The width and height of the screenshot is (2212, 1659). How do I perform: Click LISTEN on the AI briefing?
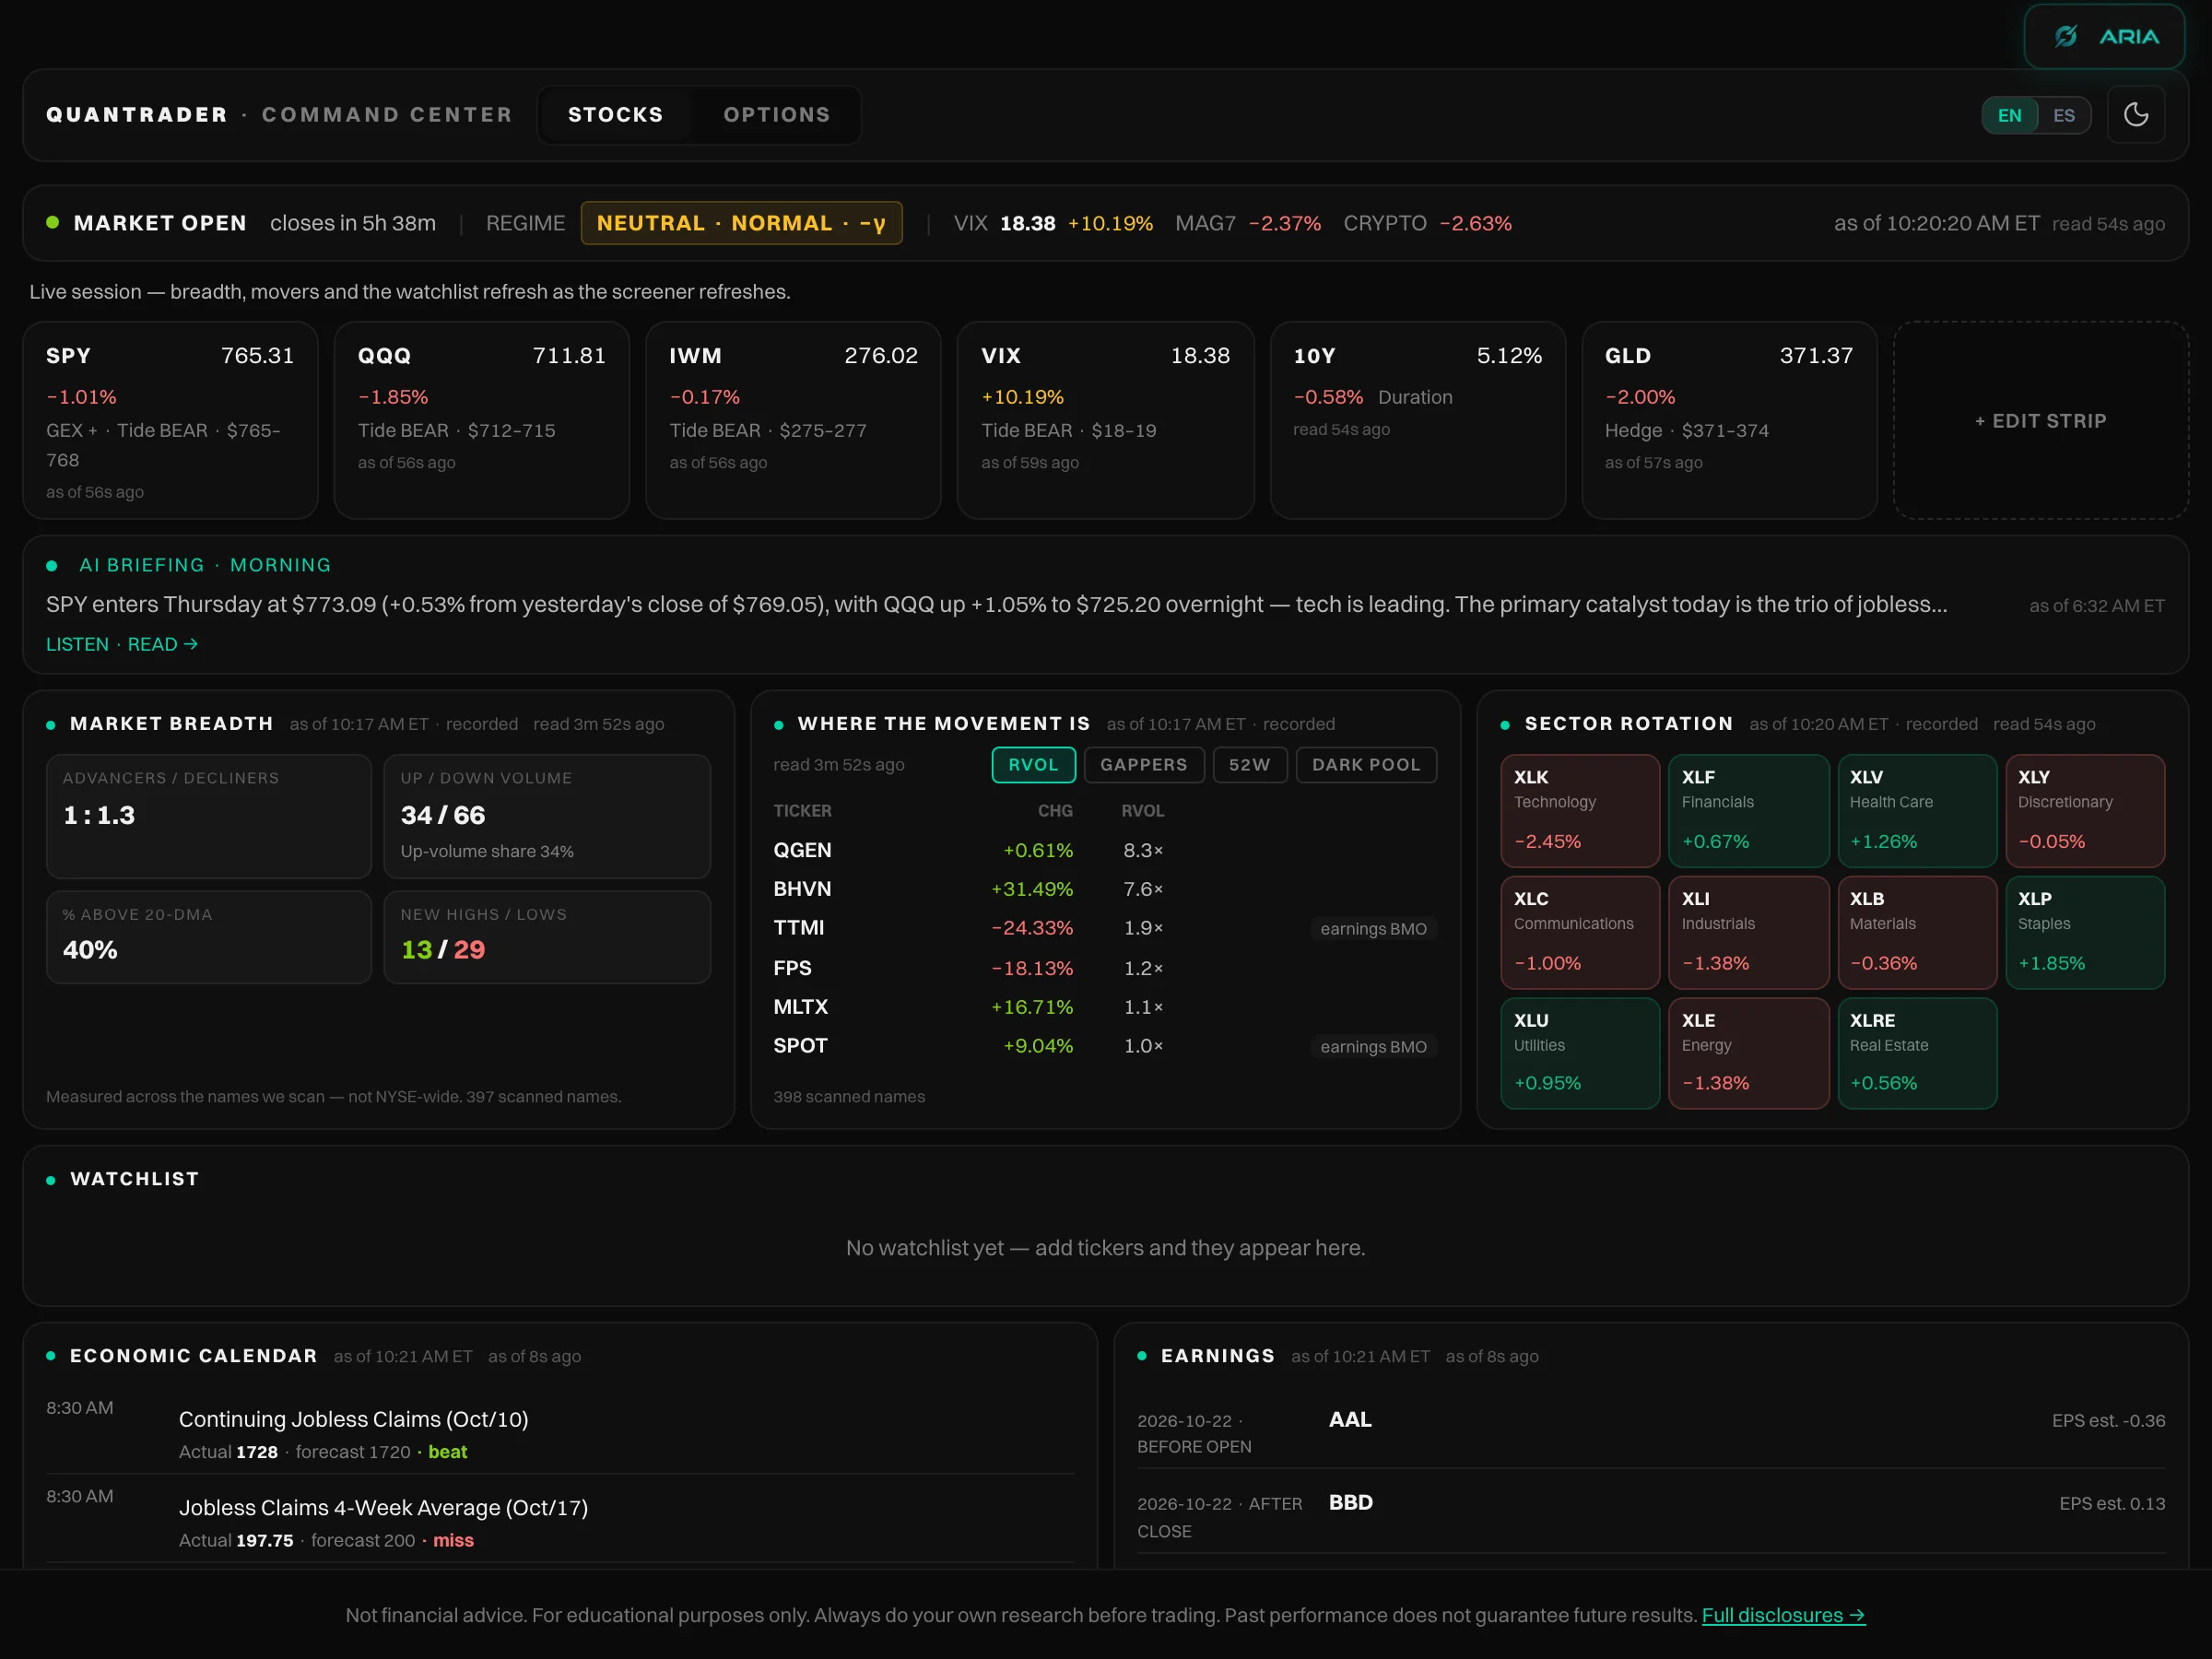[x=77, y=645]
